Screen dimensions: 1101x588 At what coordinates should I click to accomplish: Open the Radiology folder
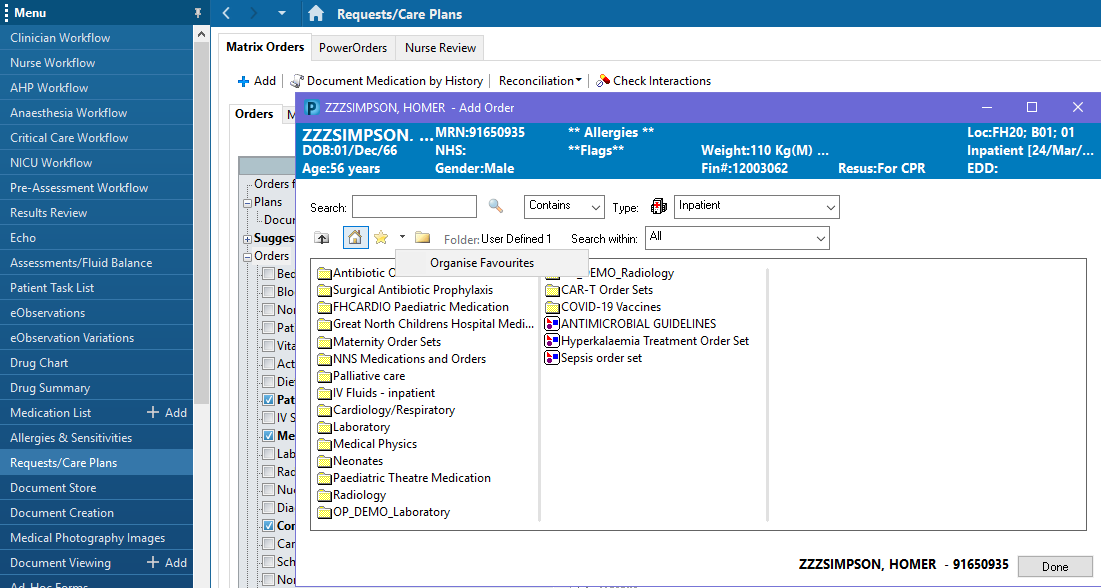pyautogui.click(x=352, y=495)
